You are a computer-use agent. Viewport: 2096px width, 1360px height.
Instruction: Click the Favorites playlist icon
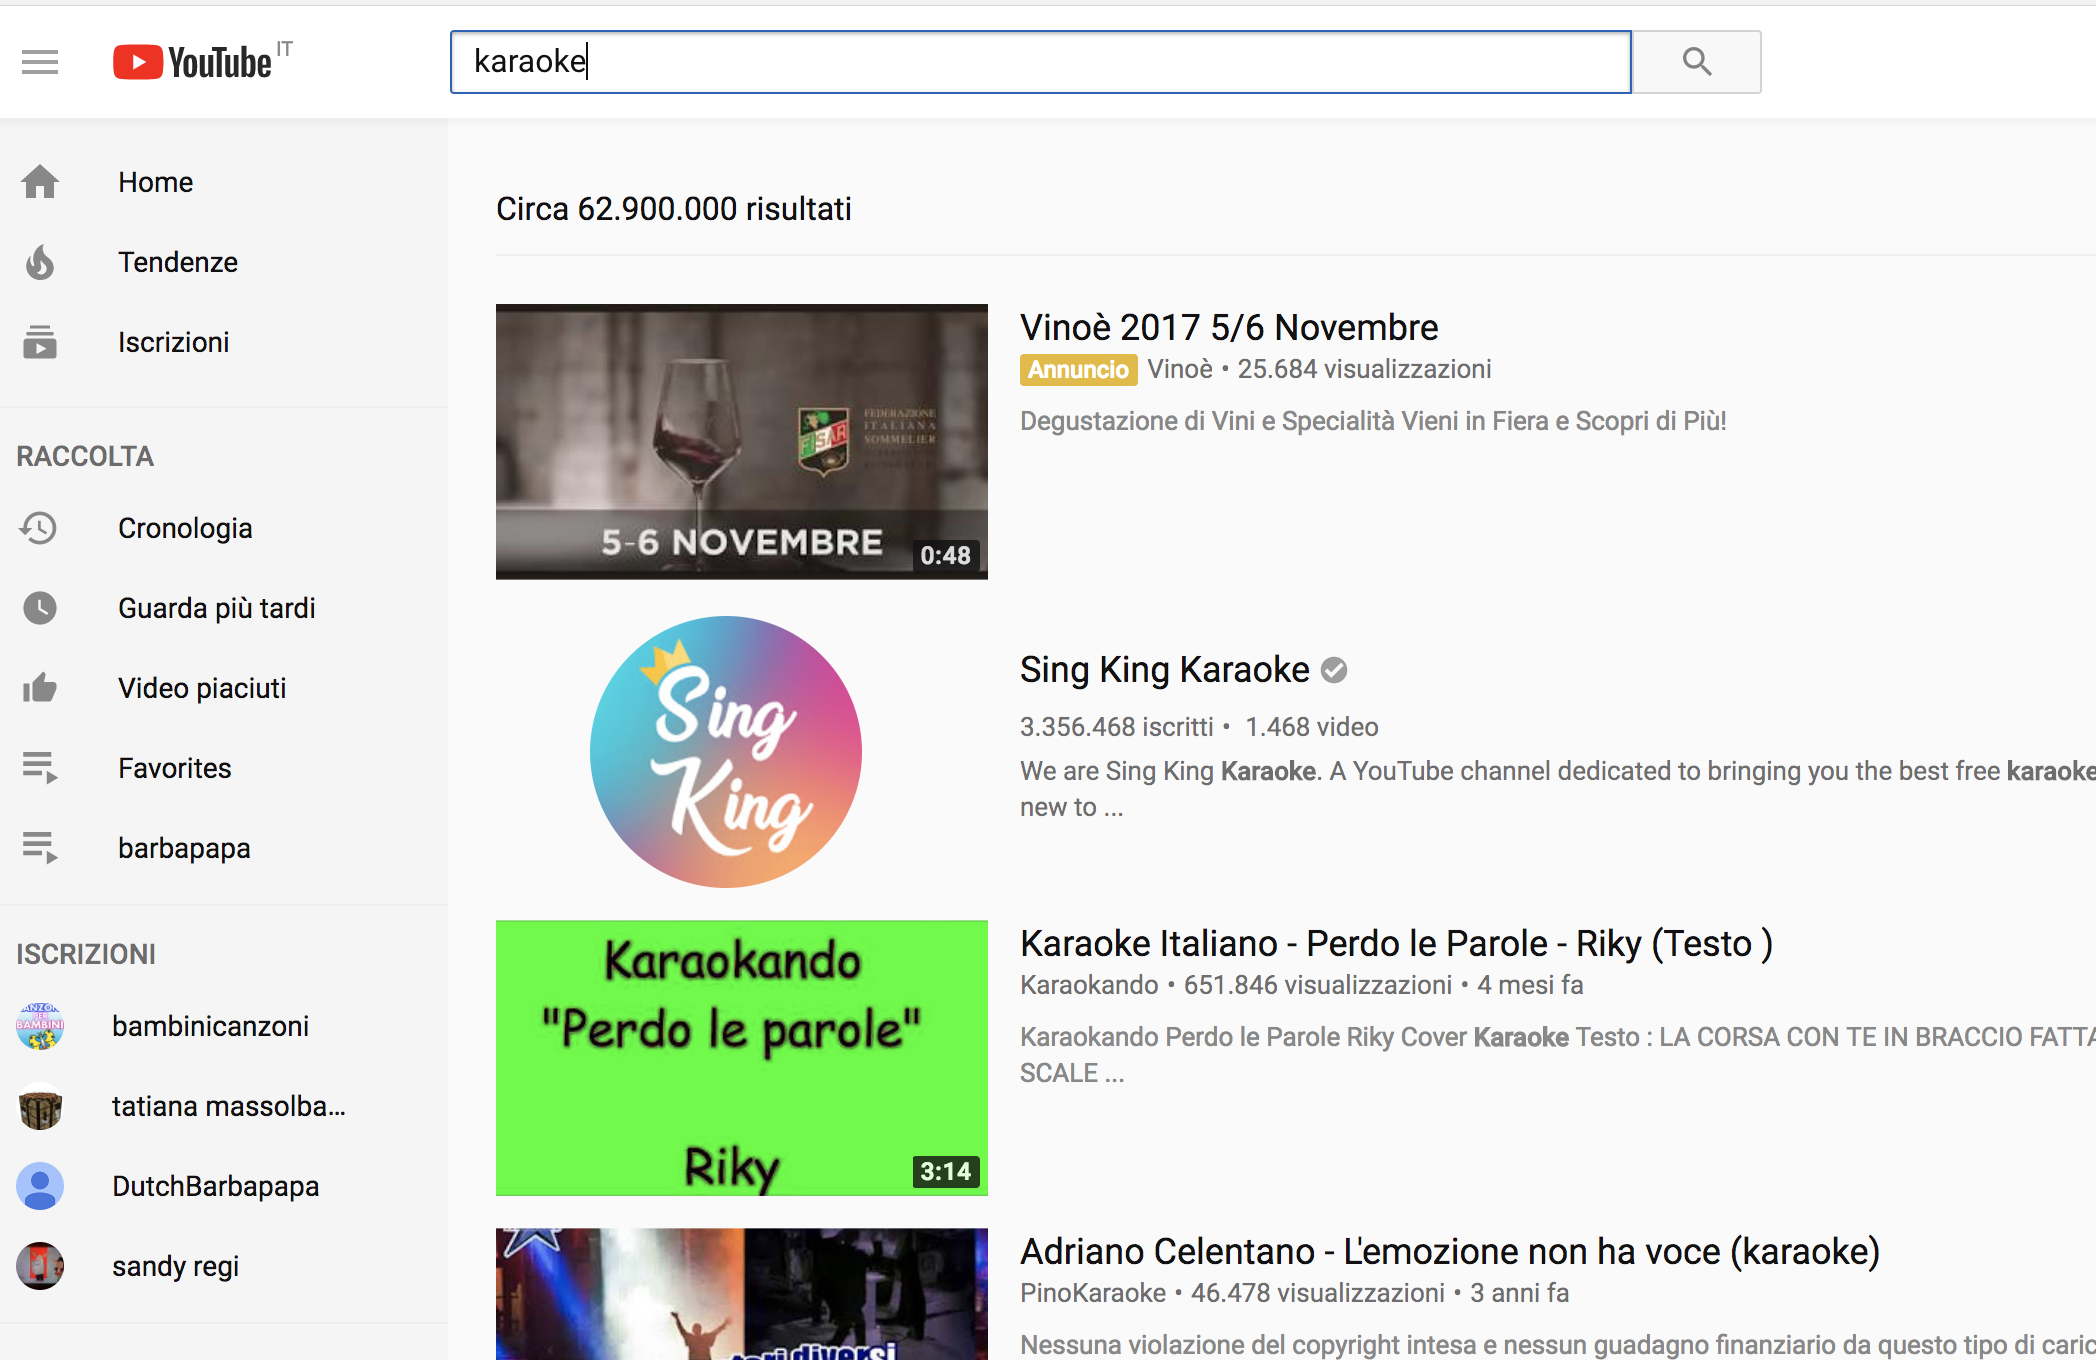[x=40, y=768]
